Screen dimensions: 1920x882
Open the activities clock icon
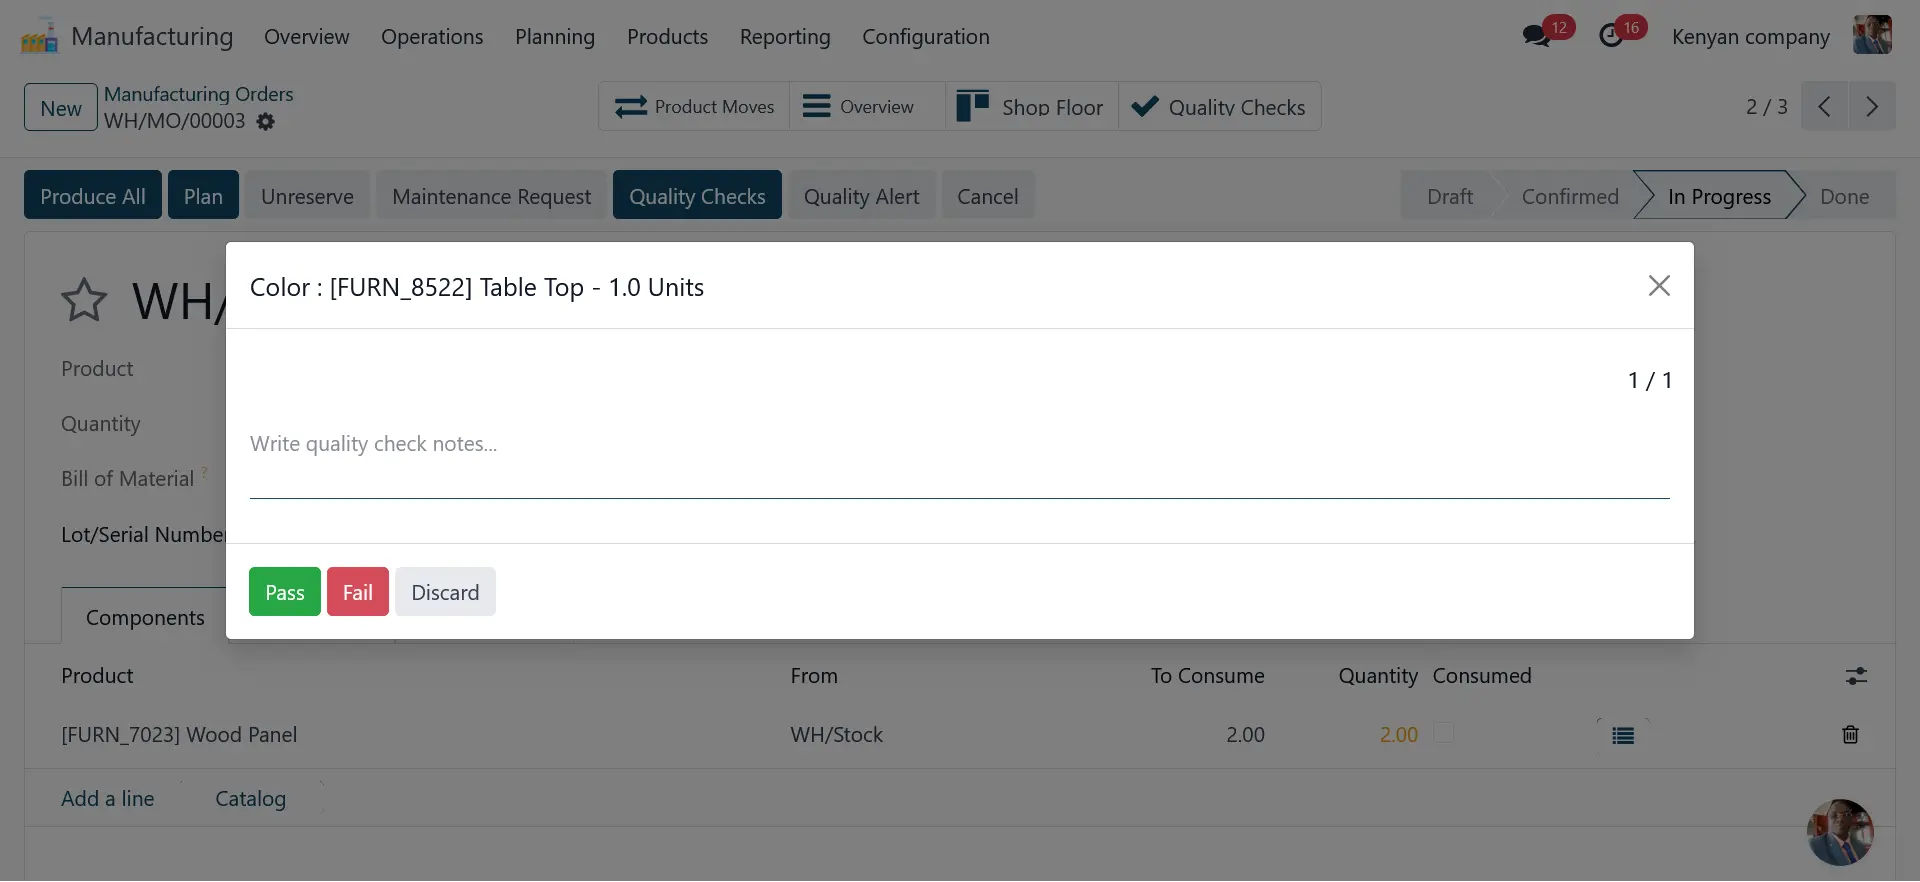(1610, 37)
